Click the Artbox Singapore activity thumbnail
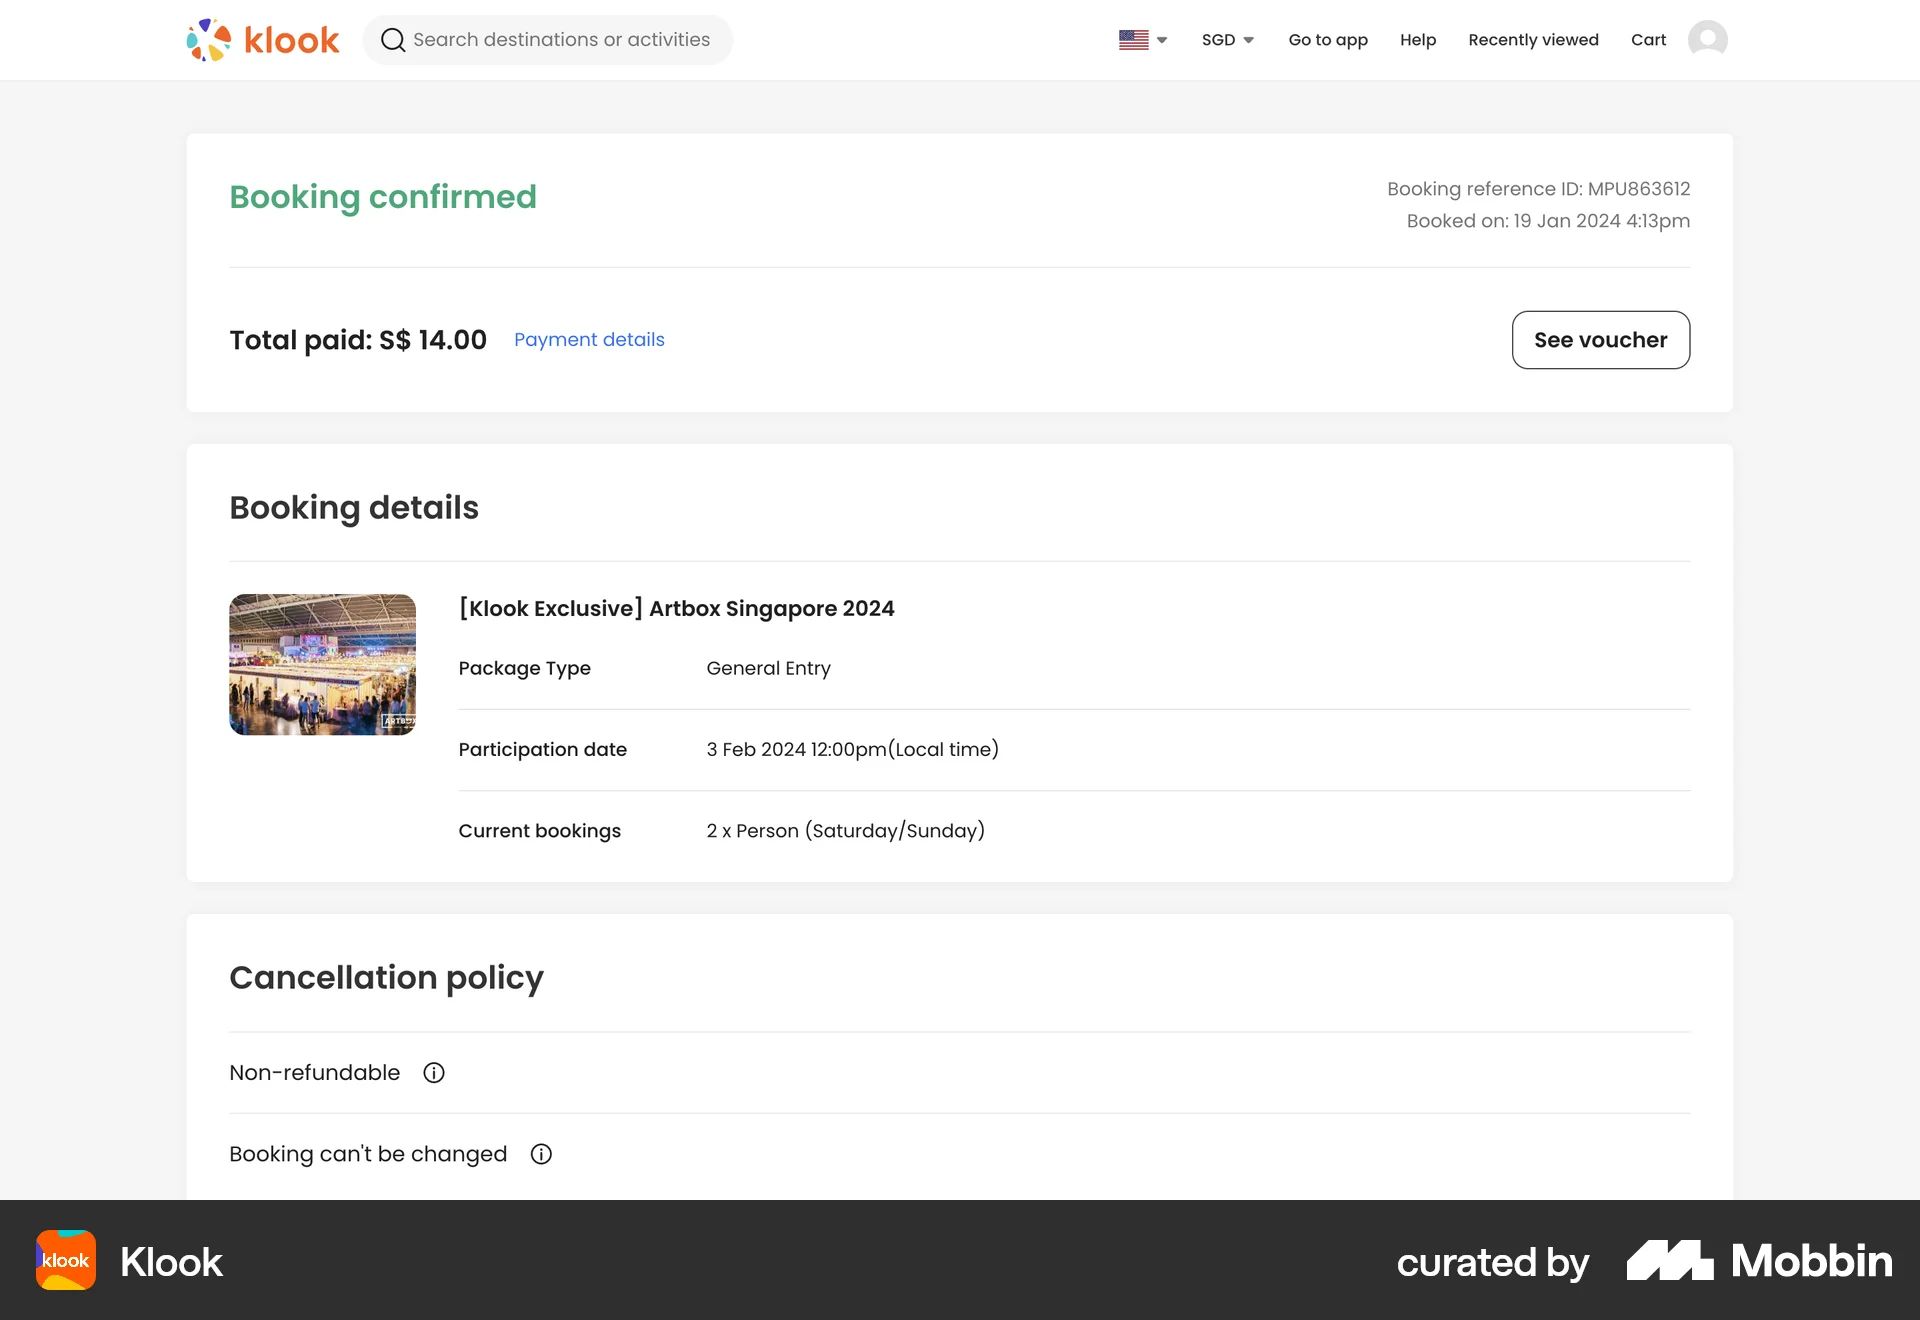The width and height of the screenshot is (1920, 1320). click(322, 663)
